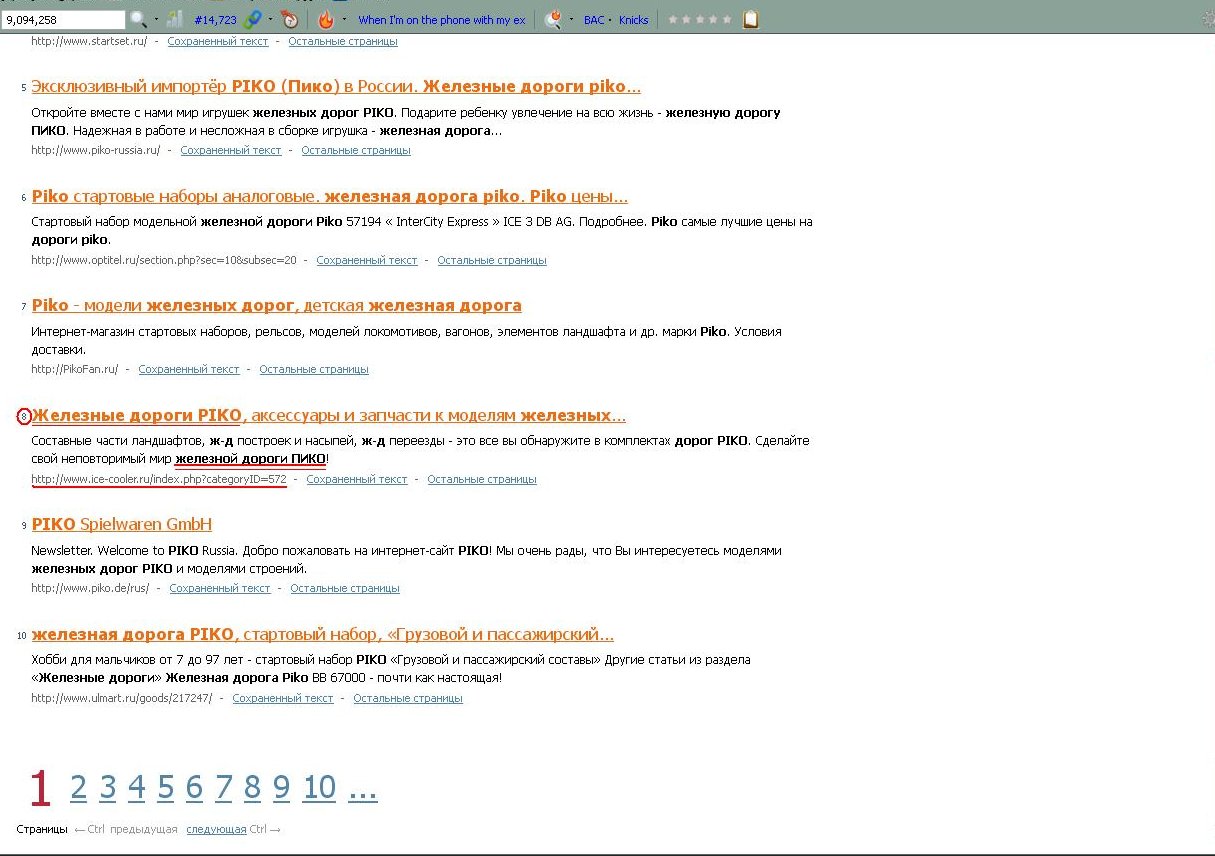1215x856 pixels.
Task: Click the toolbar magnifier search icon
Action: point(138,19)
